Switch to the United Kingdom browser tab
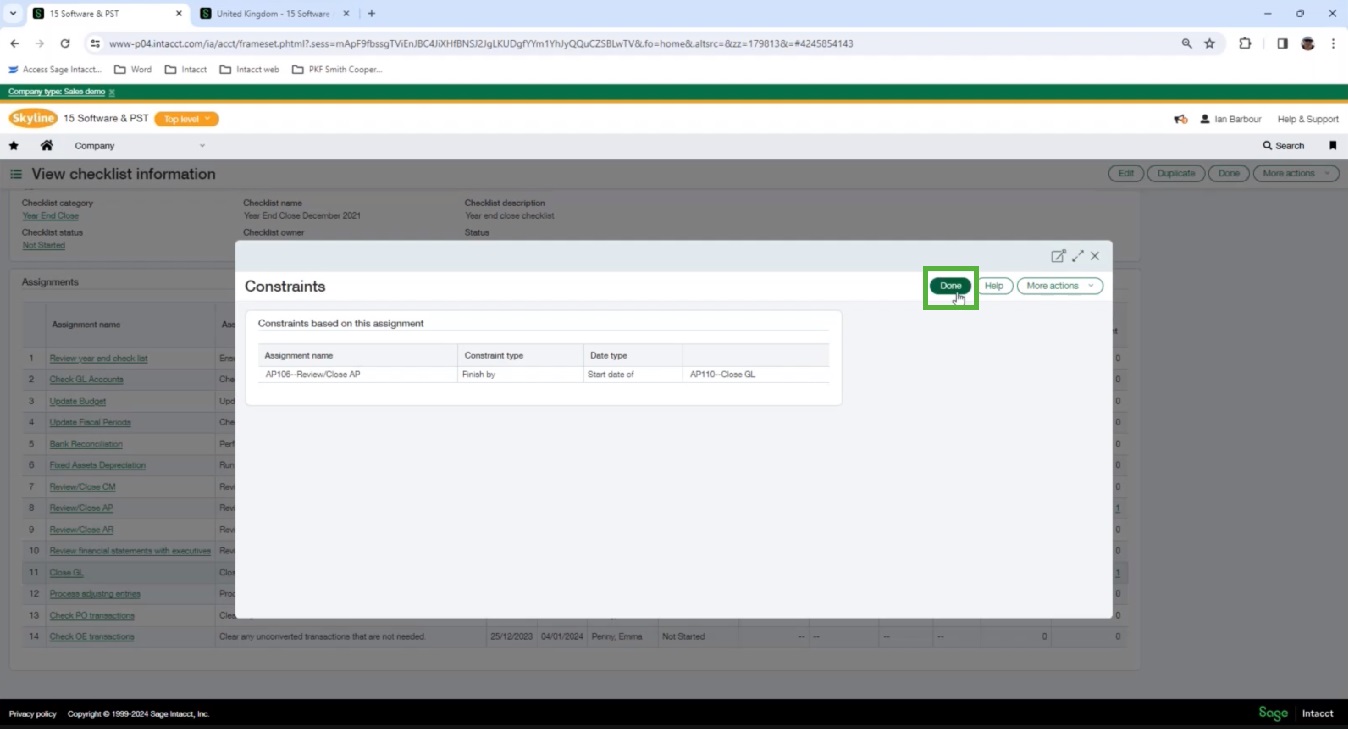This screenshot has height=729, width=1348. (x=270, y=14)
